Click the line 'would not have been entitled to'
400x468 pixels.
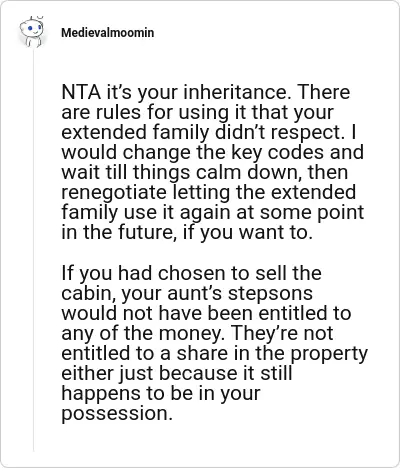[x=206, y=313]
